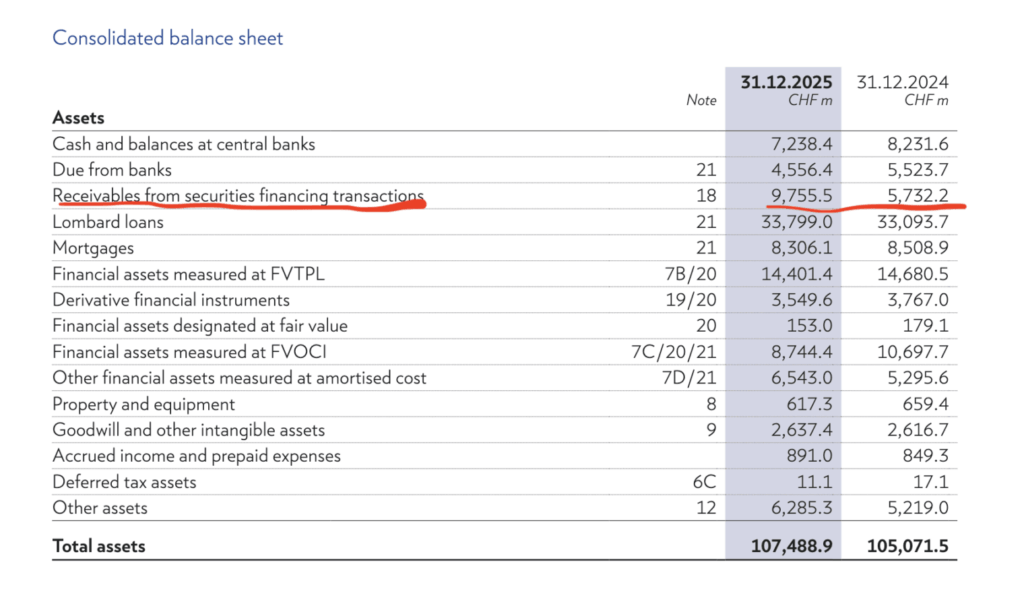The image size is (1024, 604).
Task: Click underlined Receivables from securities financing transactions label
Action: click(238, 196)
